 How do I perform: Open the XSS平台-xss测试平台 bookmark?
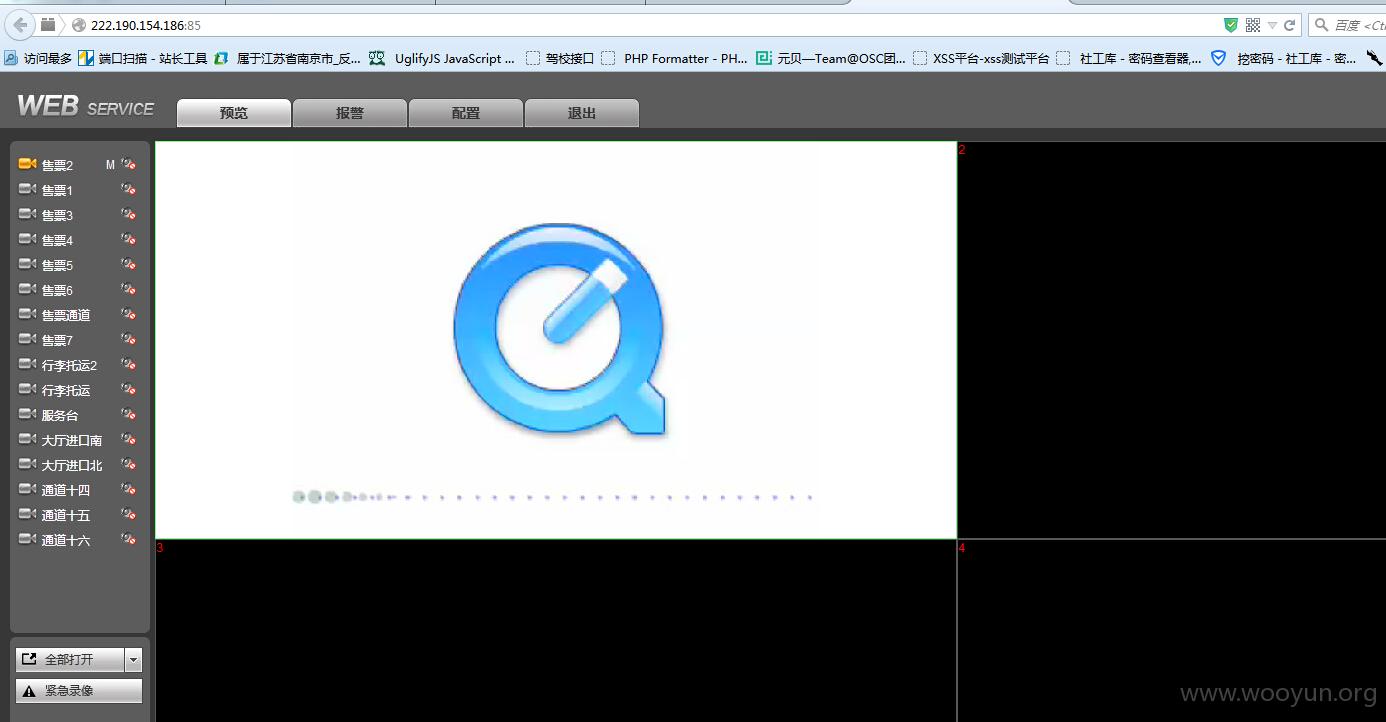point(981,59)
